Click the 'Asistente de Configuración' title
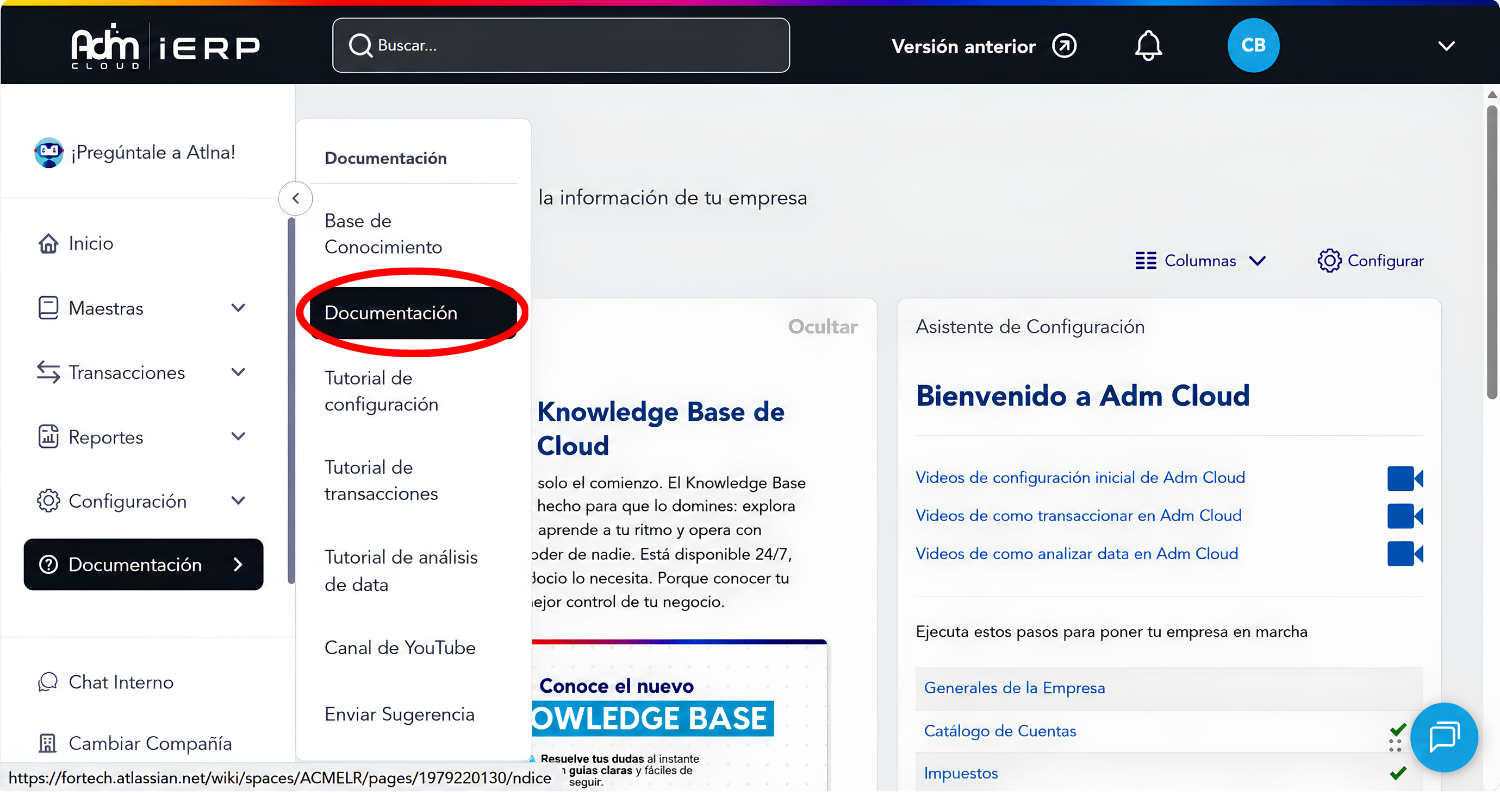The image size is (1500, 793). tap(1030, 327)
